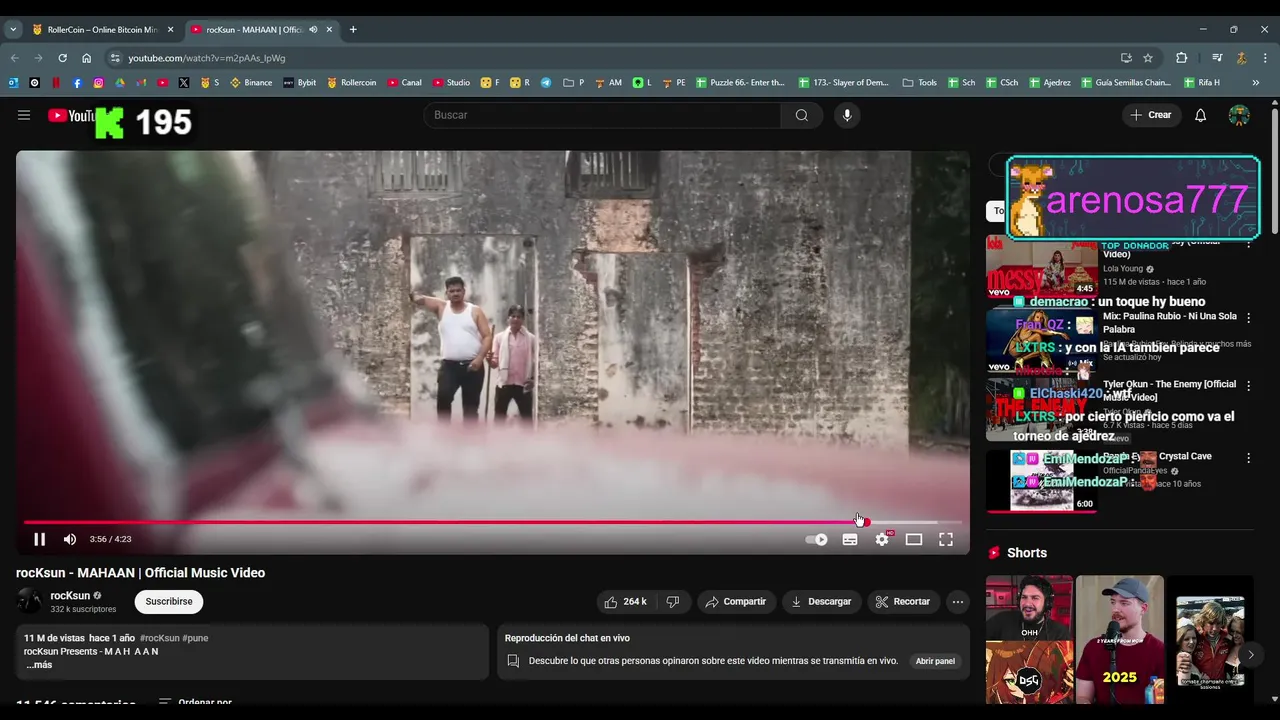1280x720 pixels.
Task: Mute tab audio speaker icon
Action: click(x=313, y=30)
